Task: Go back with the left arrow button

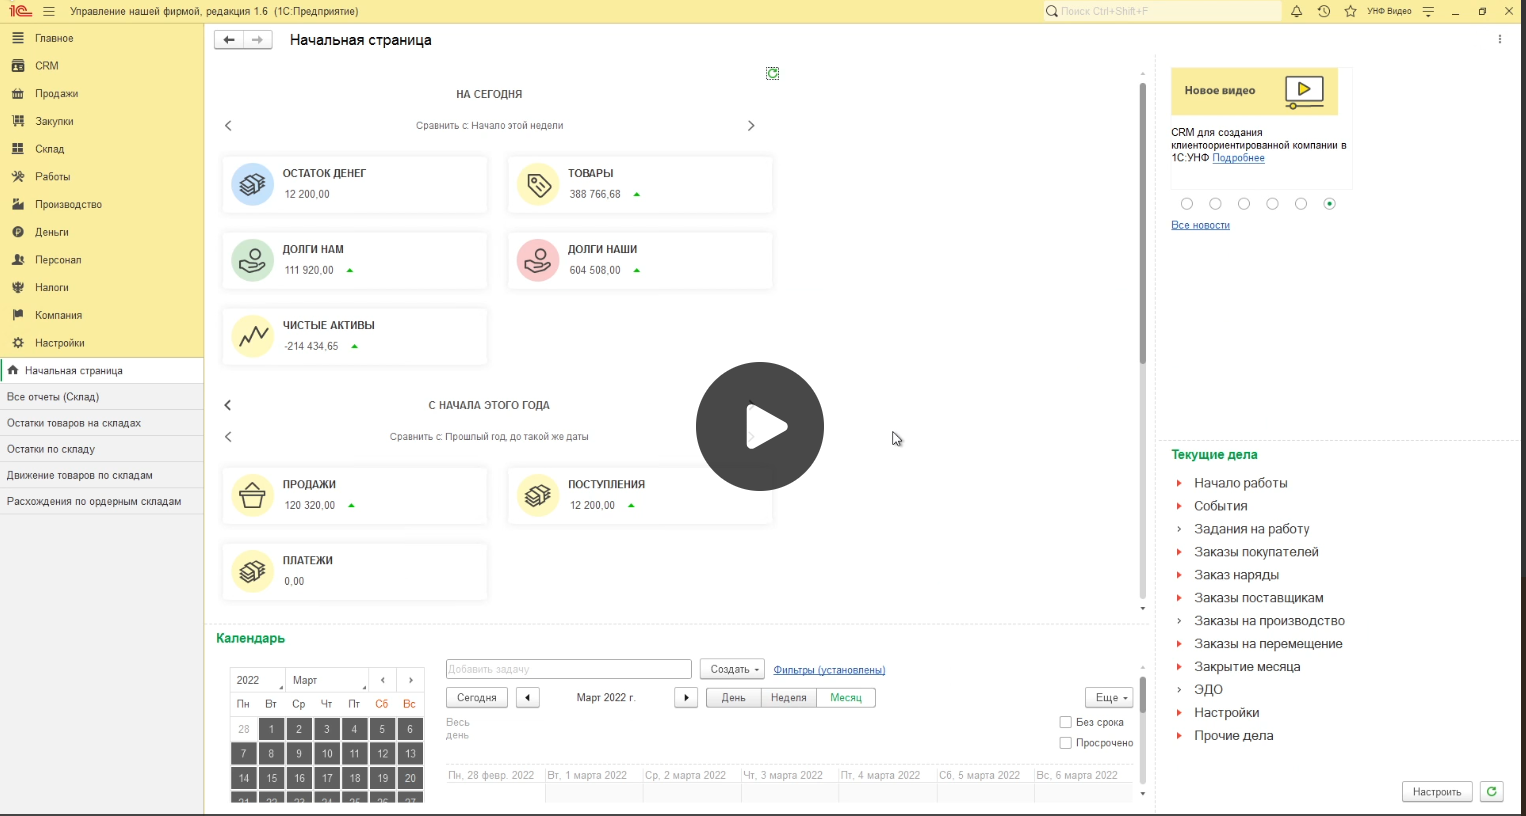Action: [x=229, y=39]
